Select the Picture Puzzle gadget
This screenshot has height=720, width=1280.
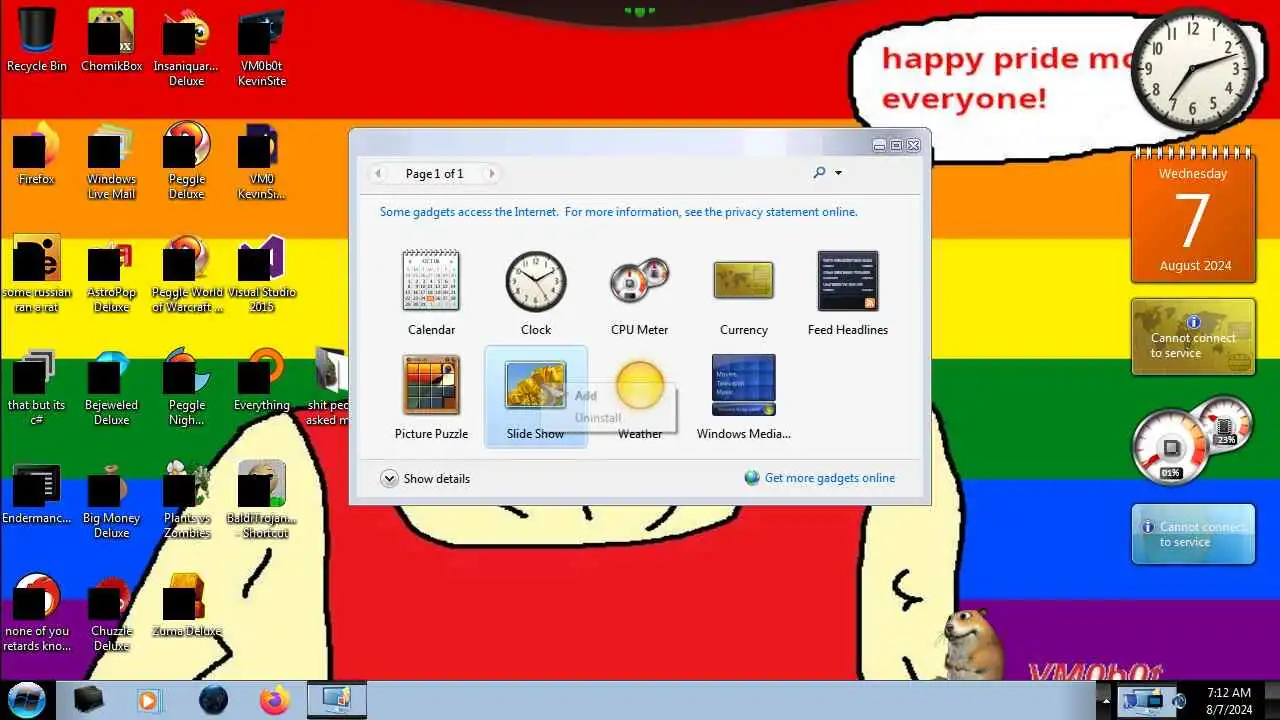(x=431, y=397)
